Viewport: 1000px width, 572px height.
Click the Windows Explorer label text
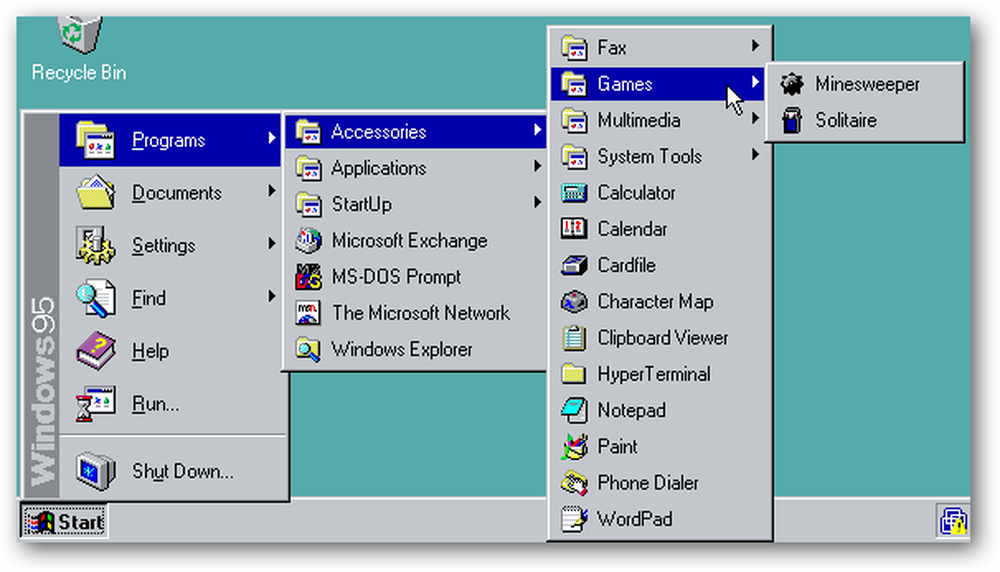[x=402, y=349]
